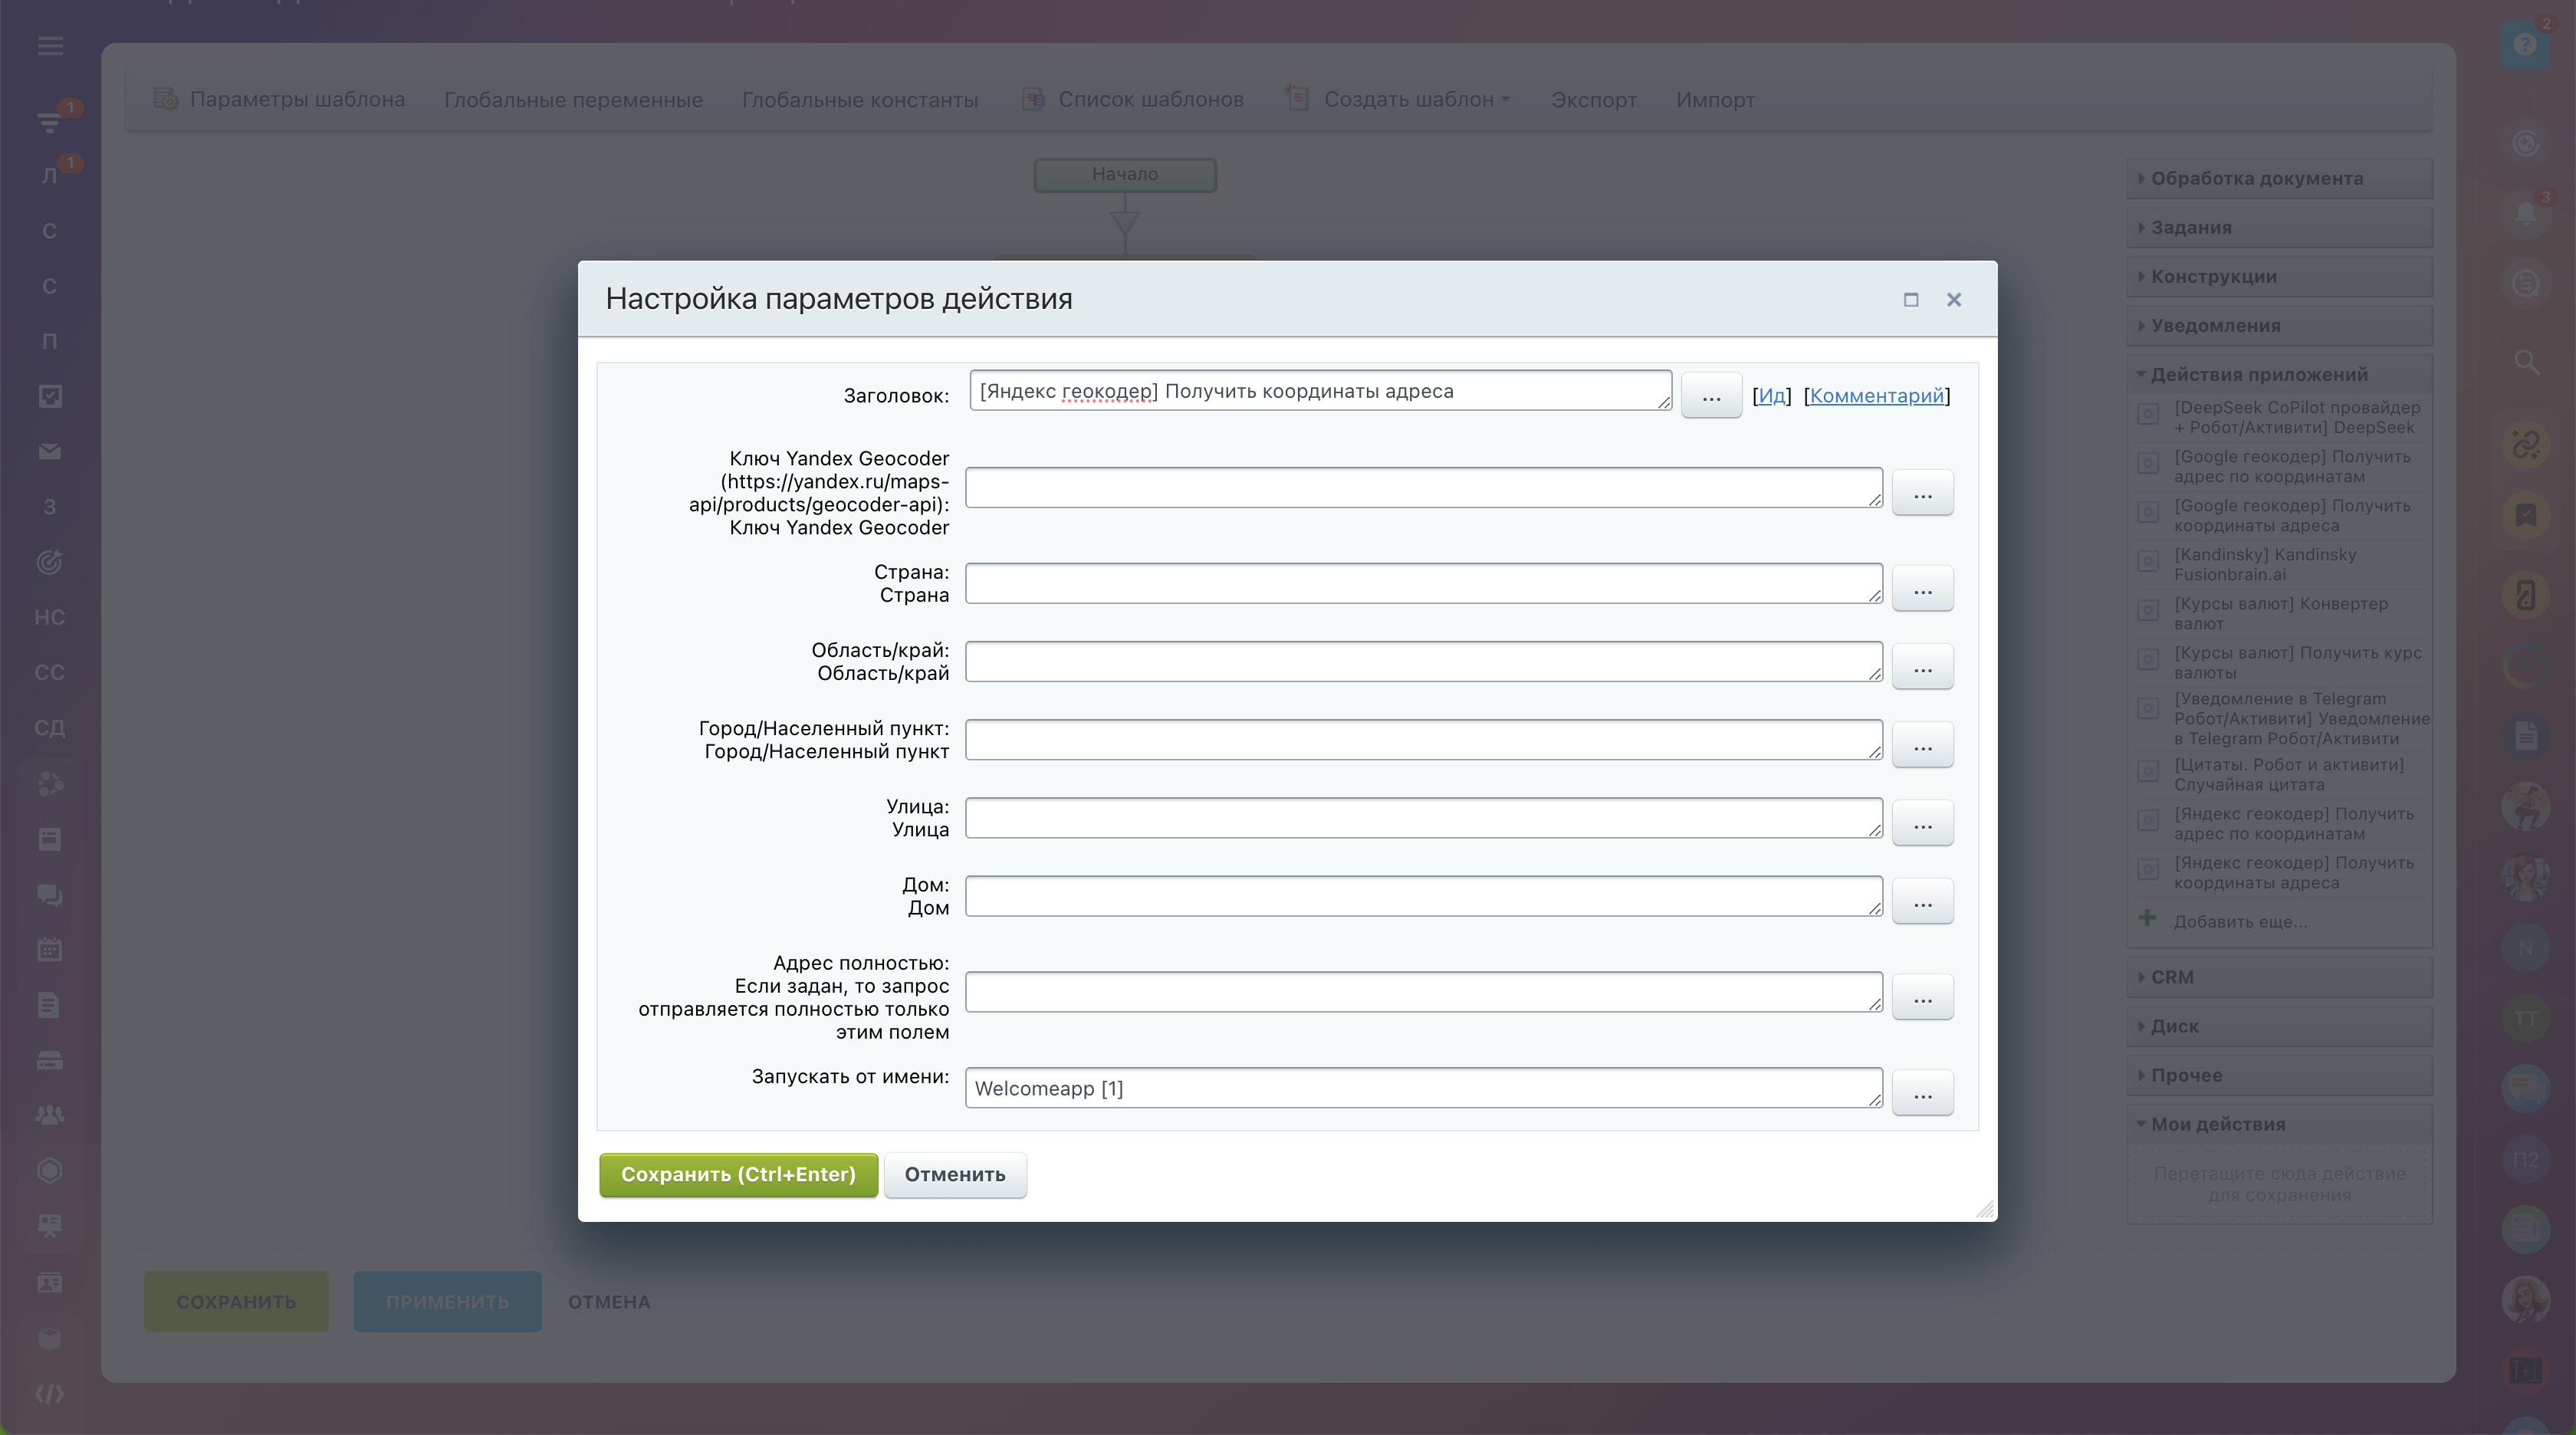The image size is (2576, 1435).
Task: Expand the CRM actions section
Action: pyautogui.click(x=2171, y=977)
